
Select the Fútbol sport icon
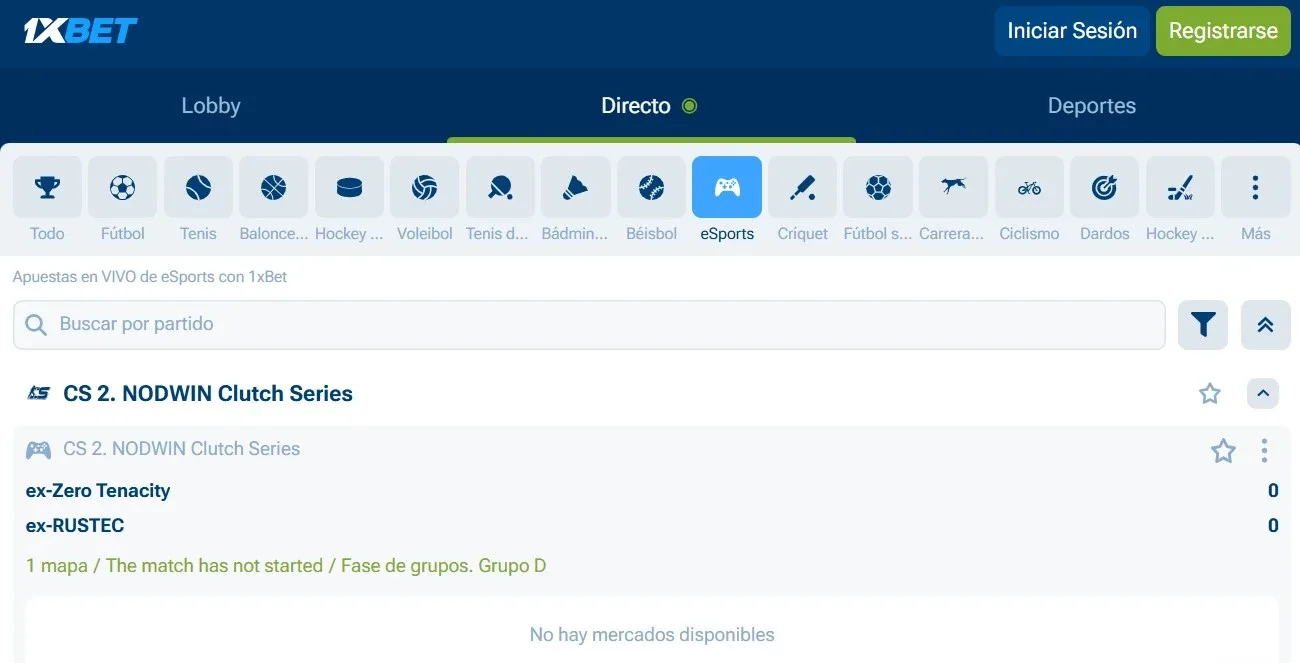click(x=122, y=187)
